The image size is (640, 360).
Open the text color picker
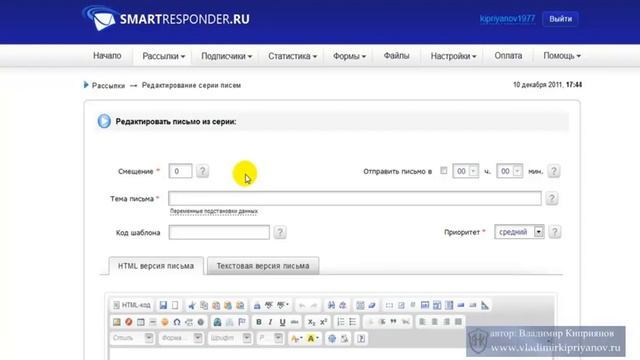click(x=296, y=338)
